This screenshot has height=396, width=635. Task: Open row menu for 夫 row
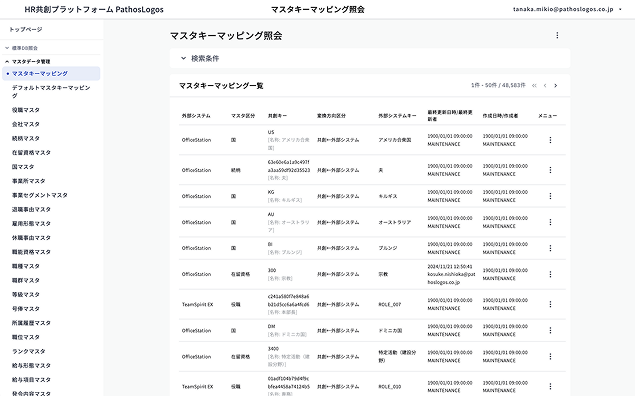pos(550,170)
